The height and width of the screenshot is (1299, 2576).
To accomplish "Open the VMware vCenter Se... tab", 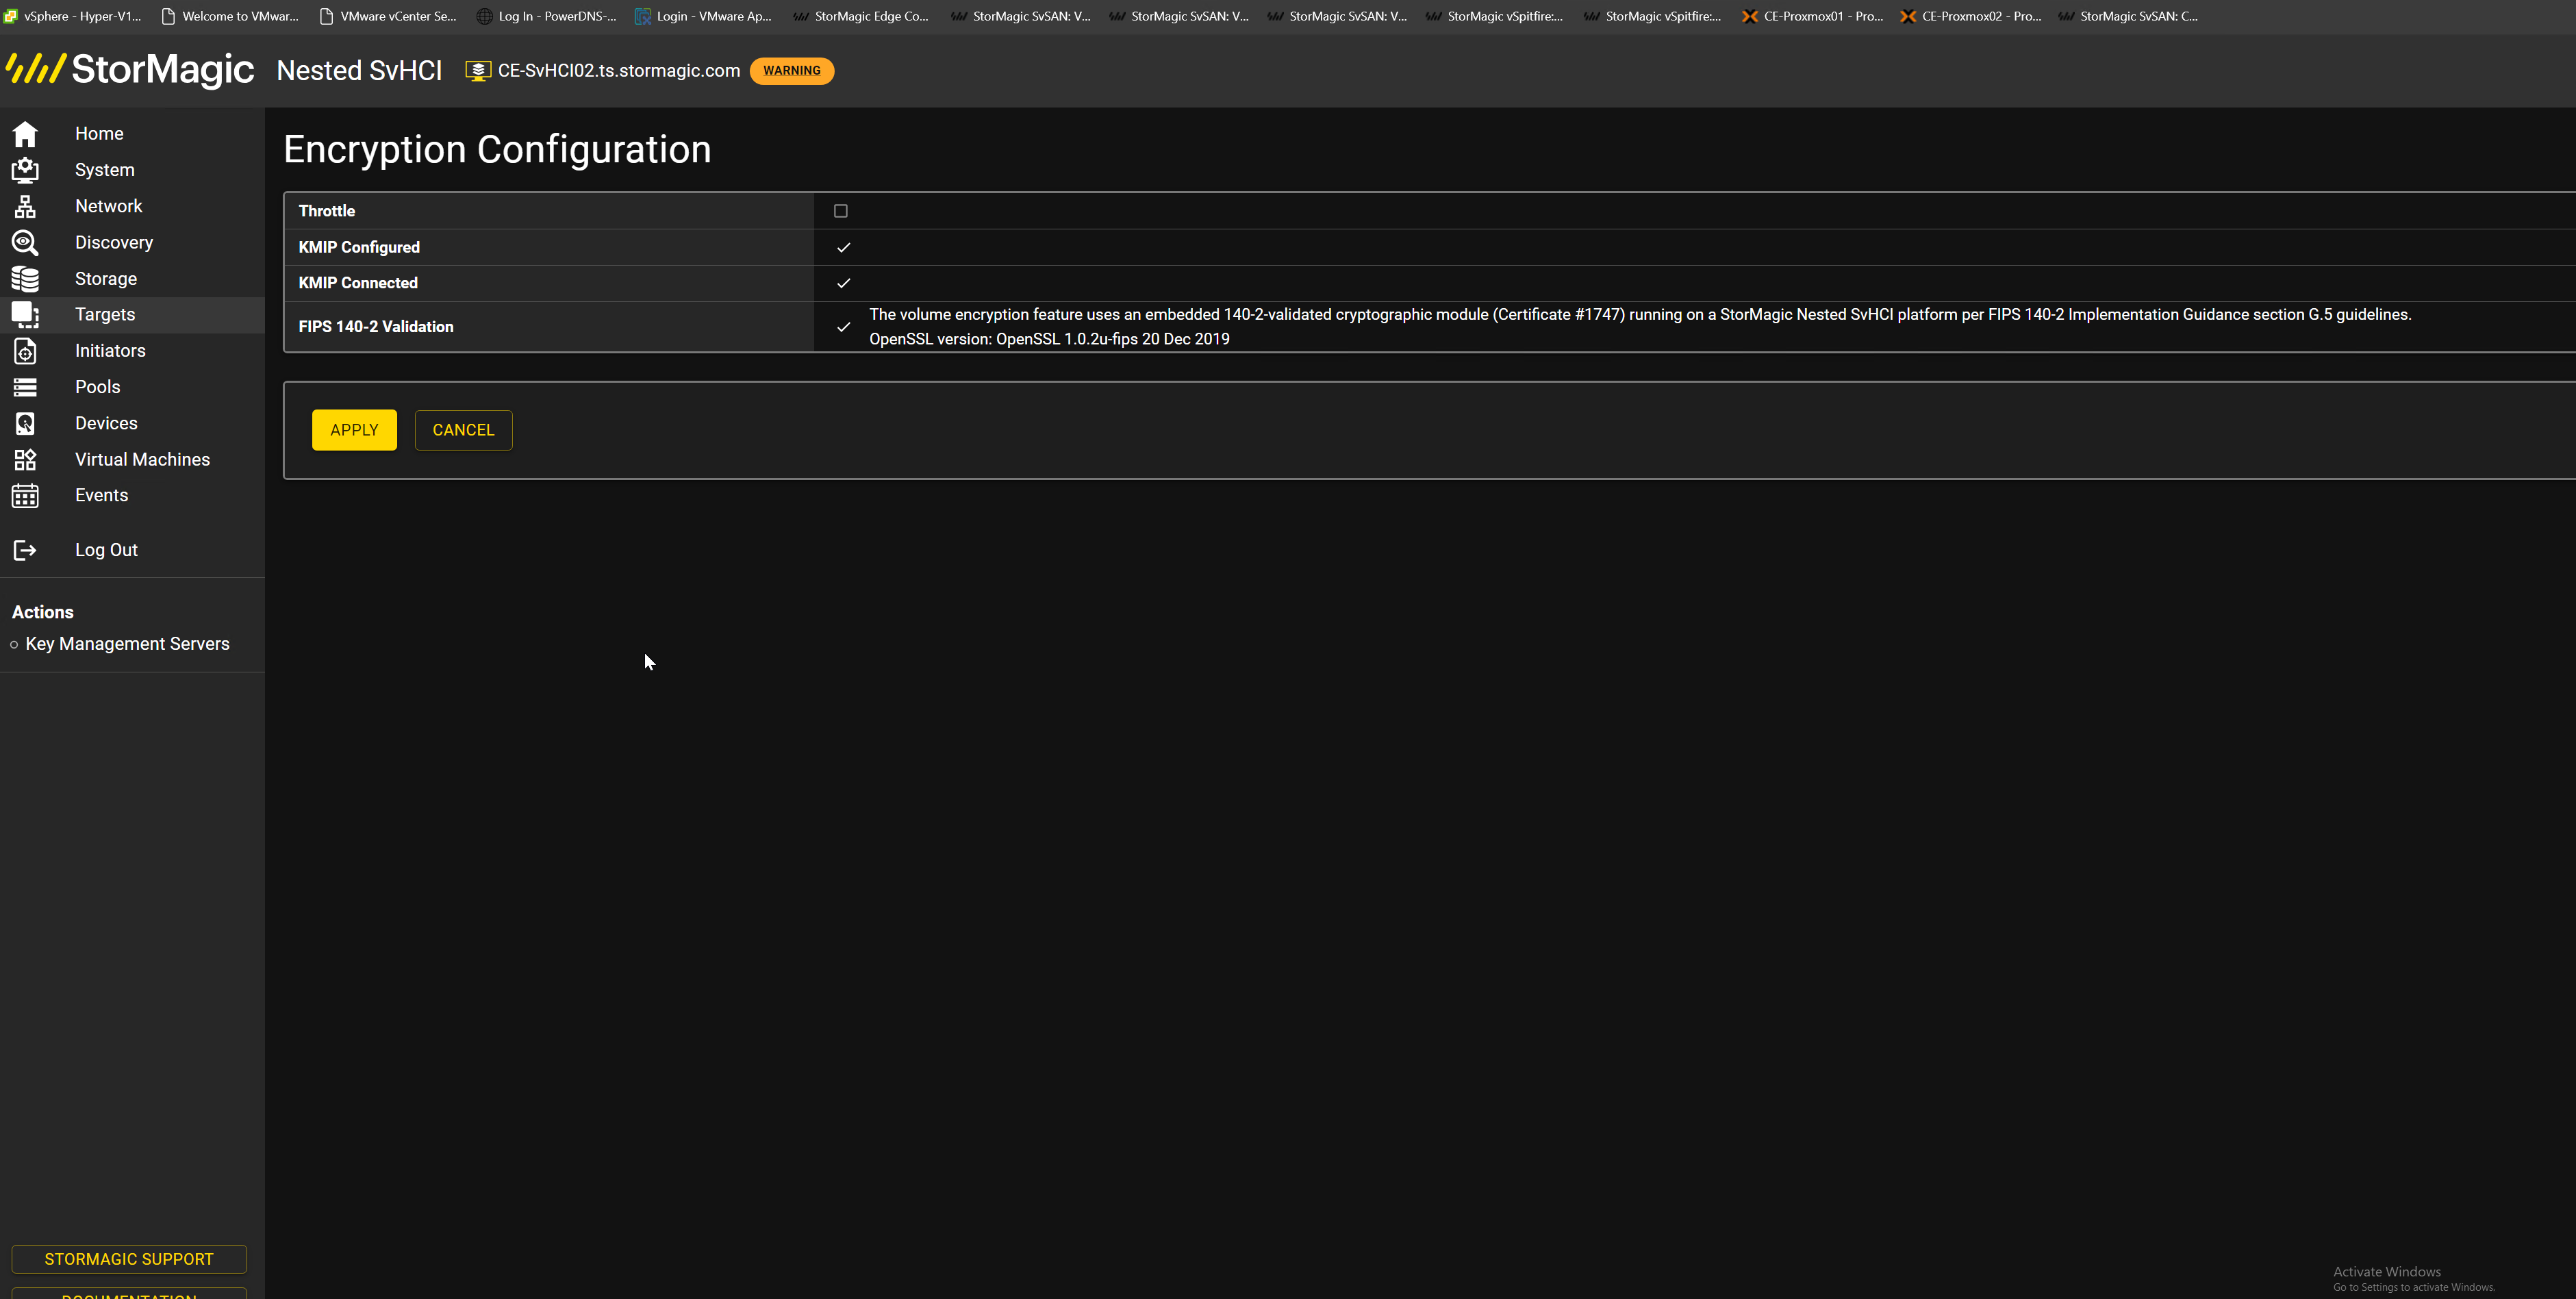I will tap(388, 16).
